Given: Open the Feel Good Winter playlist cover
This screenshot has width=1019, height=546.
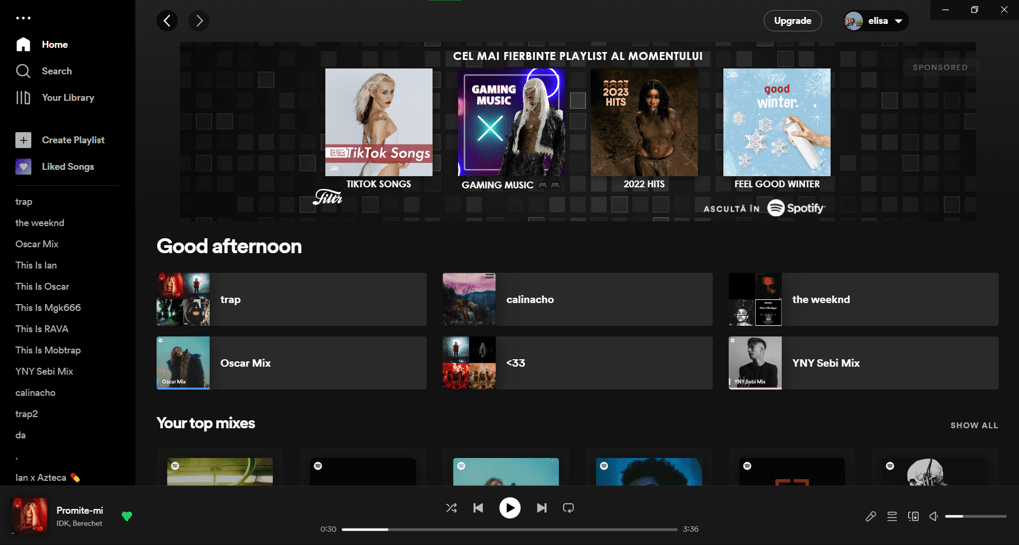Looking at the screenshot, I should 776,122.
